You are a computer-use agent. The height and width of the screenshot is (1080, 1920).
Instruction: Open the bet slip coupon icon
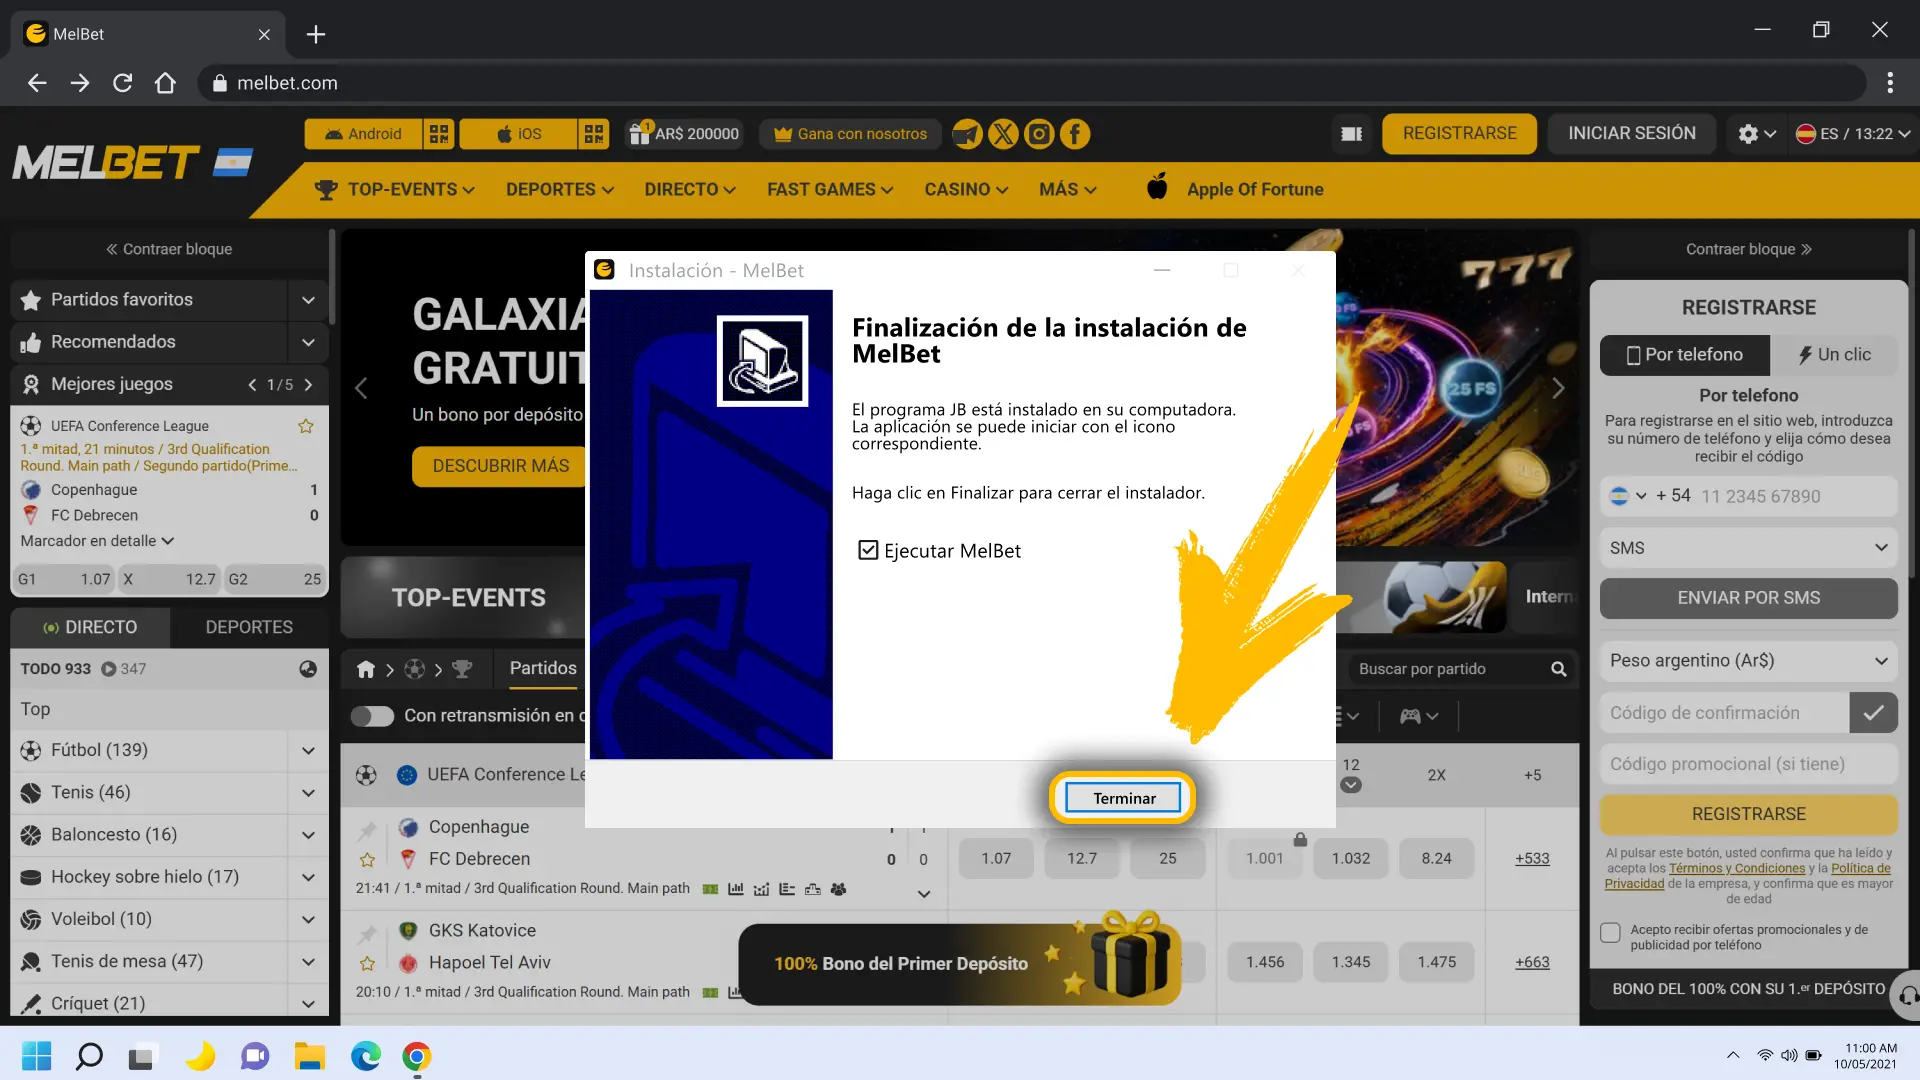(x=1351, y=134)
